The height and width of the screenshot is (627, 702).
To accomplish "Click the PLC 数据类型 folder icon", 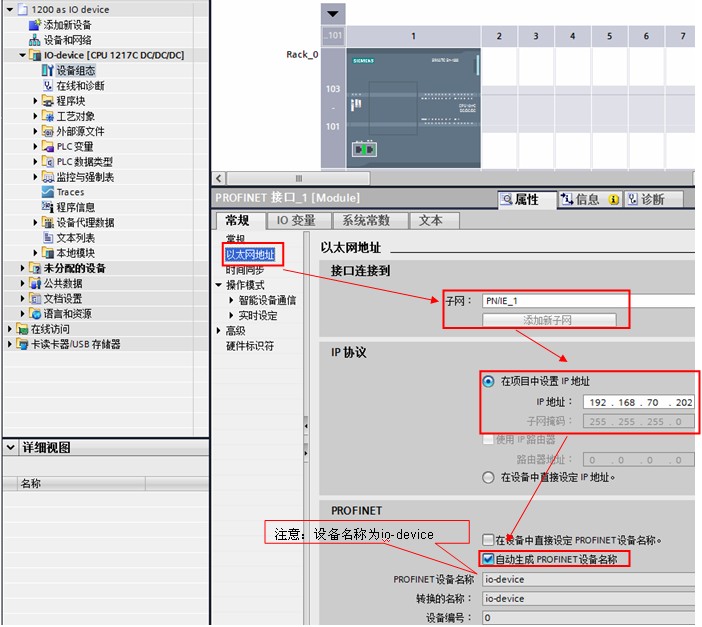I will pyautogui.click(x=47, y=162).
